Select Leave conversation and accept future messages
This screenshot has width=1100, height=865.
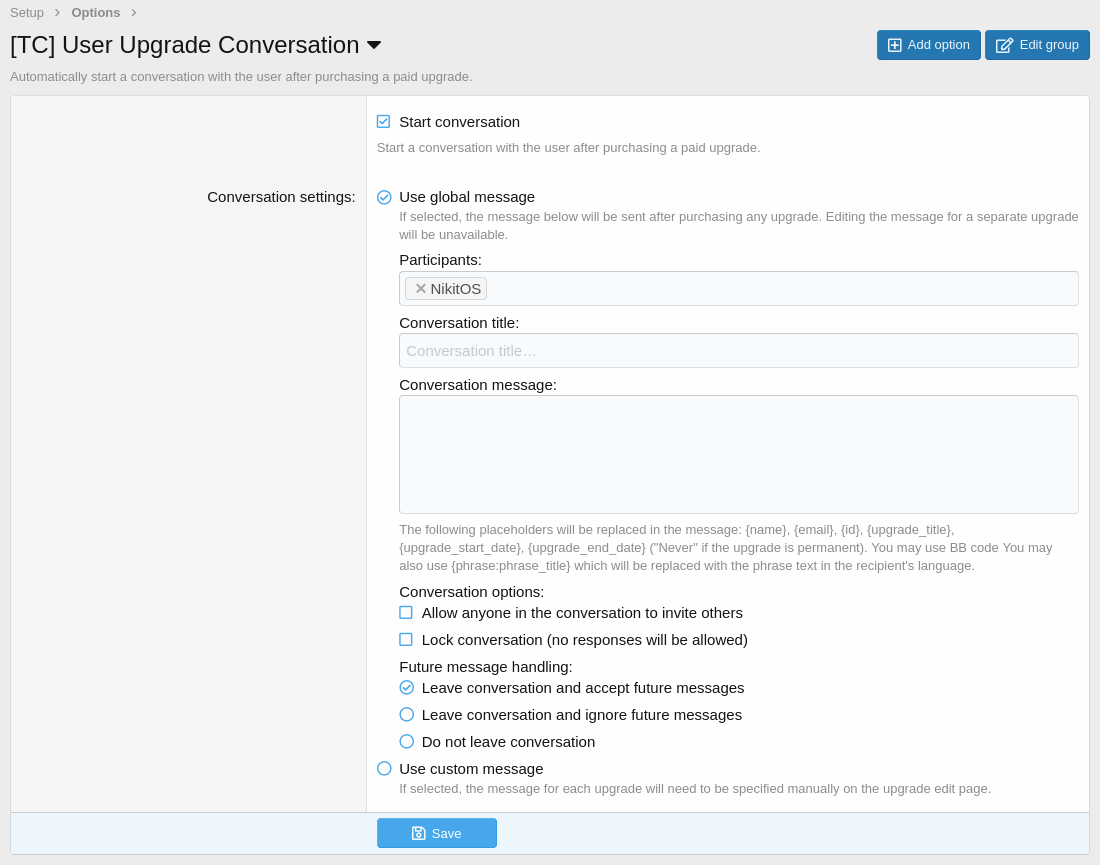coord(406,688)
